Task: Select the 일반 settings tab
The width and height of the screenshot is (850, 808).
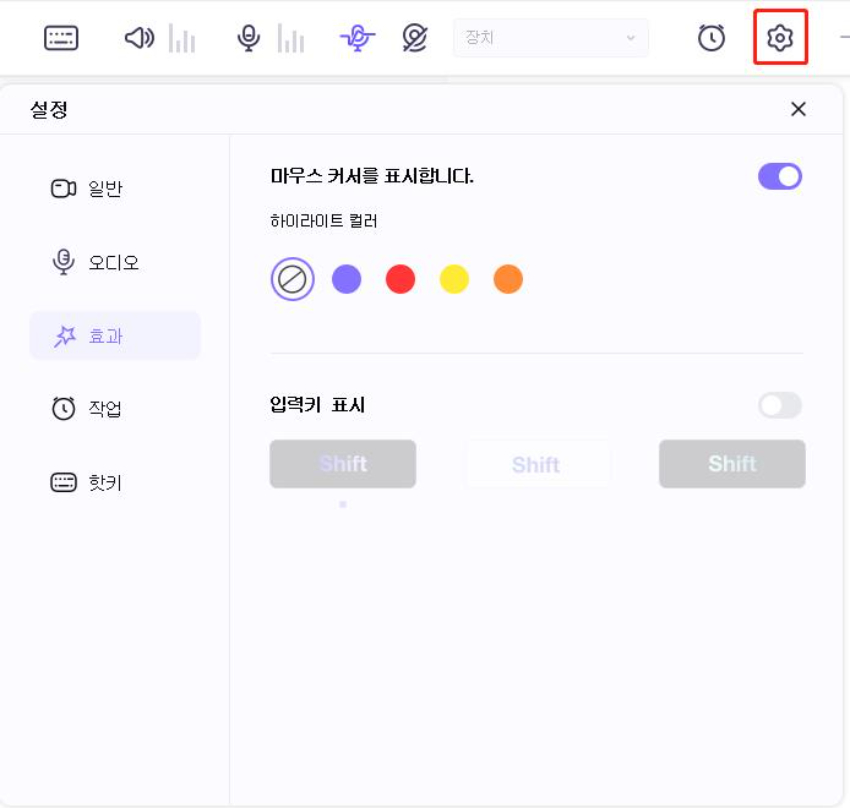Action: [115, 189]
